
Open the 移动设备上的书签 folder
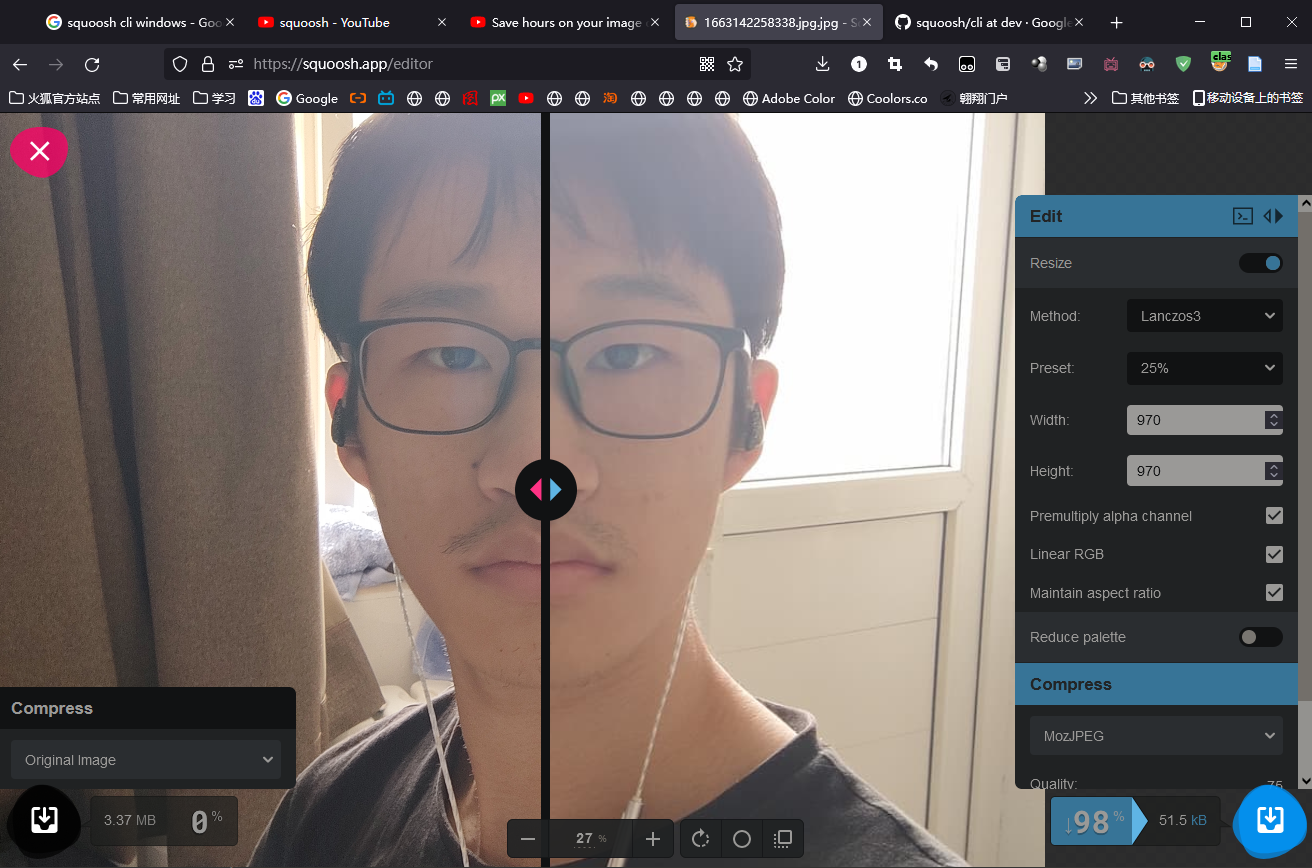click(1248, 98)
